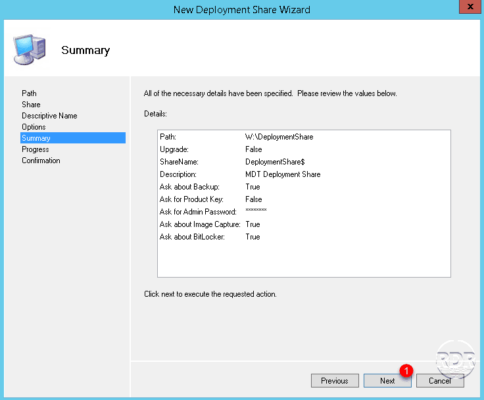Select the Options wizard step

(34, 127)
